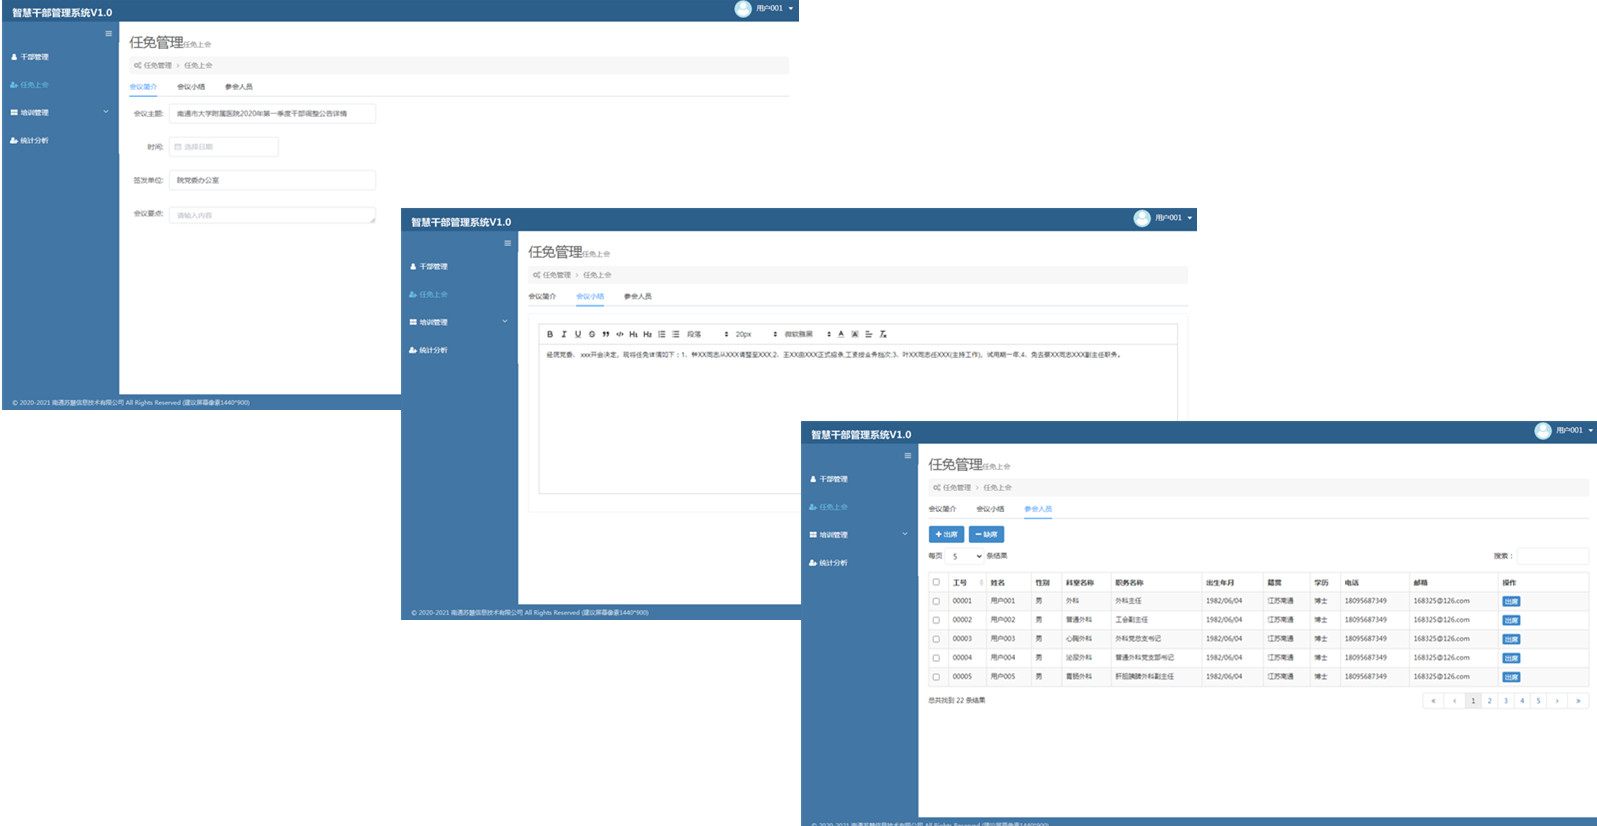Image resolution: width=1597 pixels, height=826 pixels.
Task: Click the − 缺席 button
Action: point(986,535)
